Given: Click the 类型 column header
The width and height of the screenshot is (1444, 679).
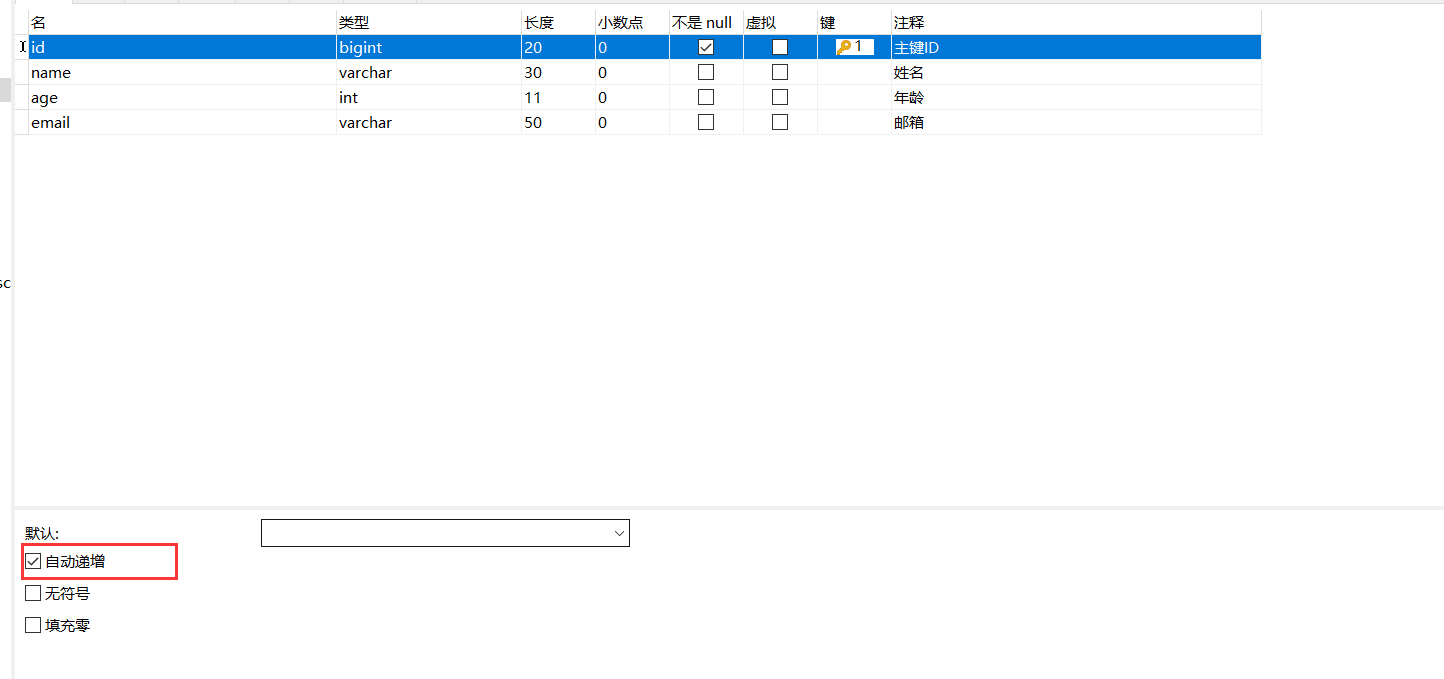Looking at the screenshot, I should click(x=428, y=22).
